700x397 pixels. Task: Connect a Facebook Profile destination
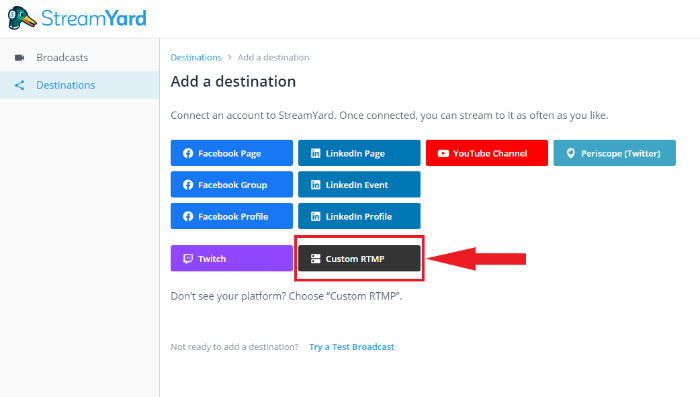(x=232, y=216)
